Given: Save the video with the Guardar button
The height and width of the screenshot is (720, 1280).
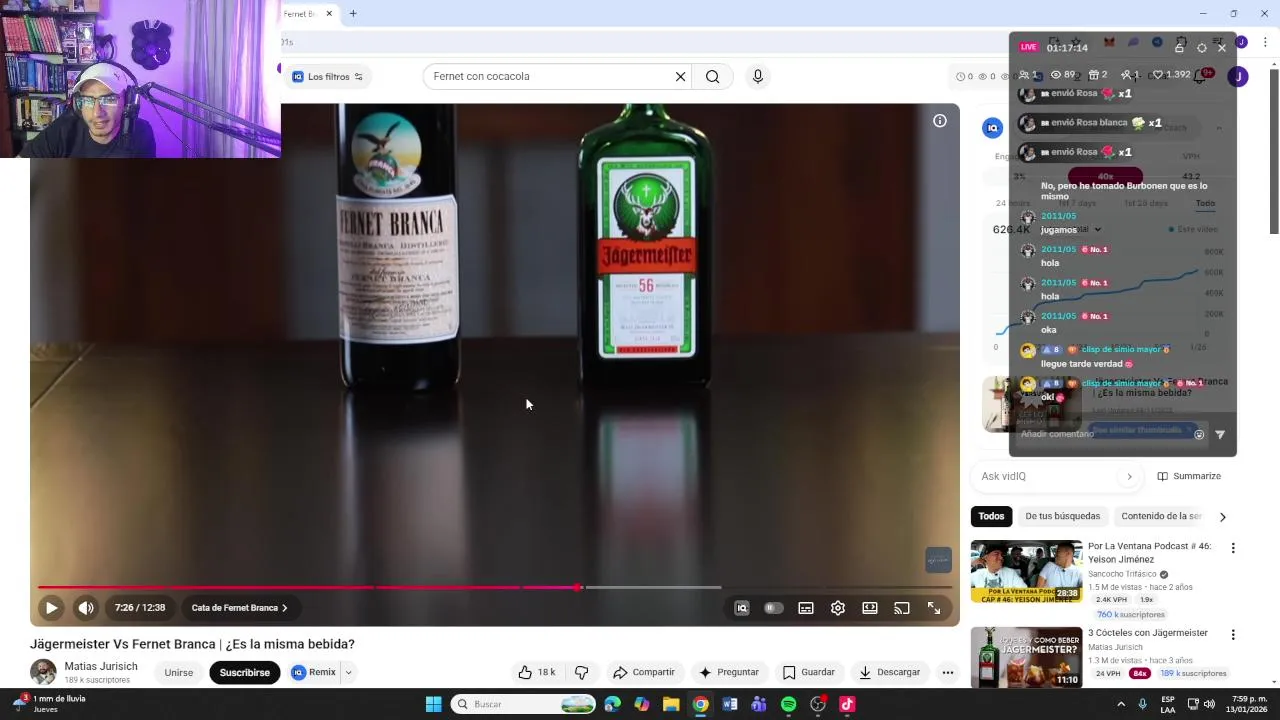Looking at the screenshot, I should click(x=808, y=672).
